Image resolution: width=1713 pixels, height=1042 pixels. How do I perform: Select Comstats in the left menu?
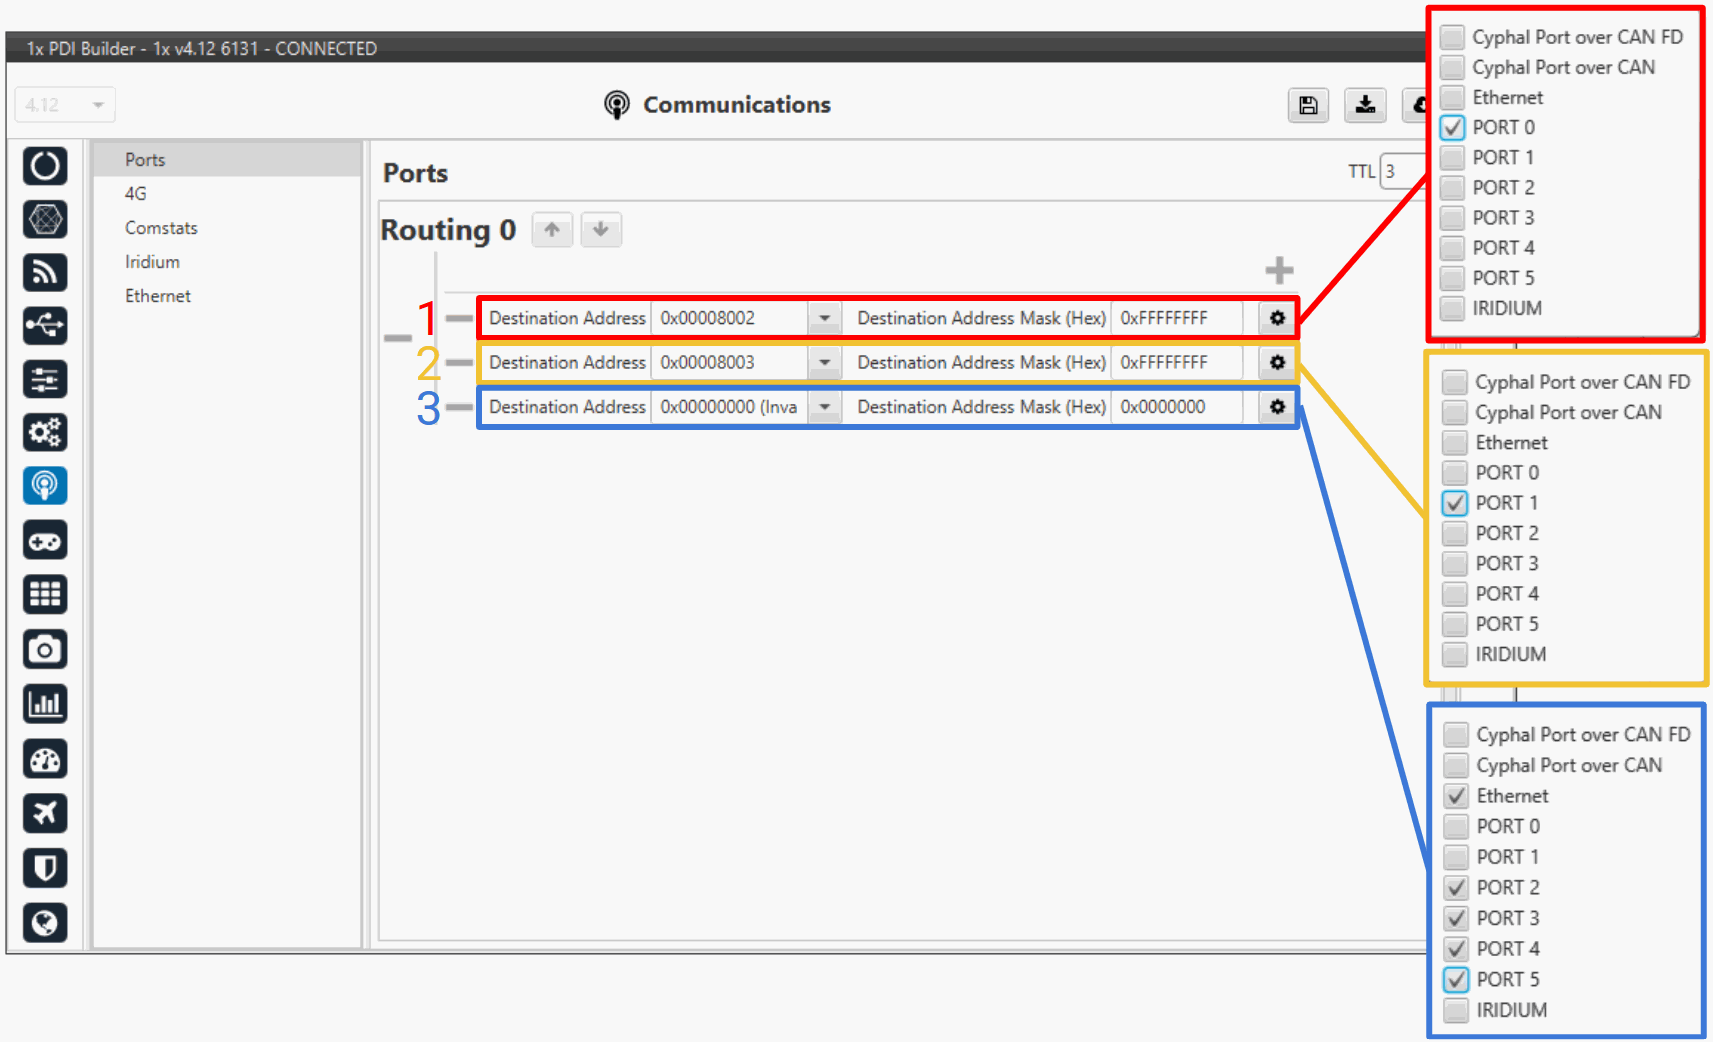coord(161,228)
